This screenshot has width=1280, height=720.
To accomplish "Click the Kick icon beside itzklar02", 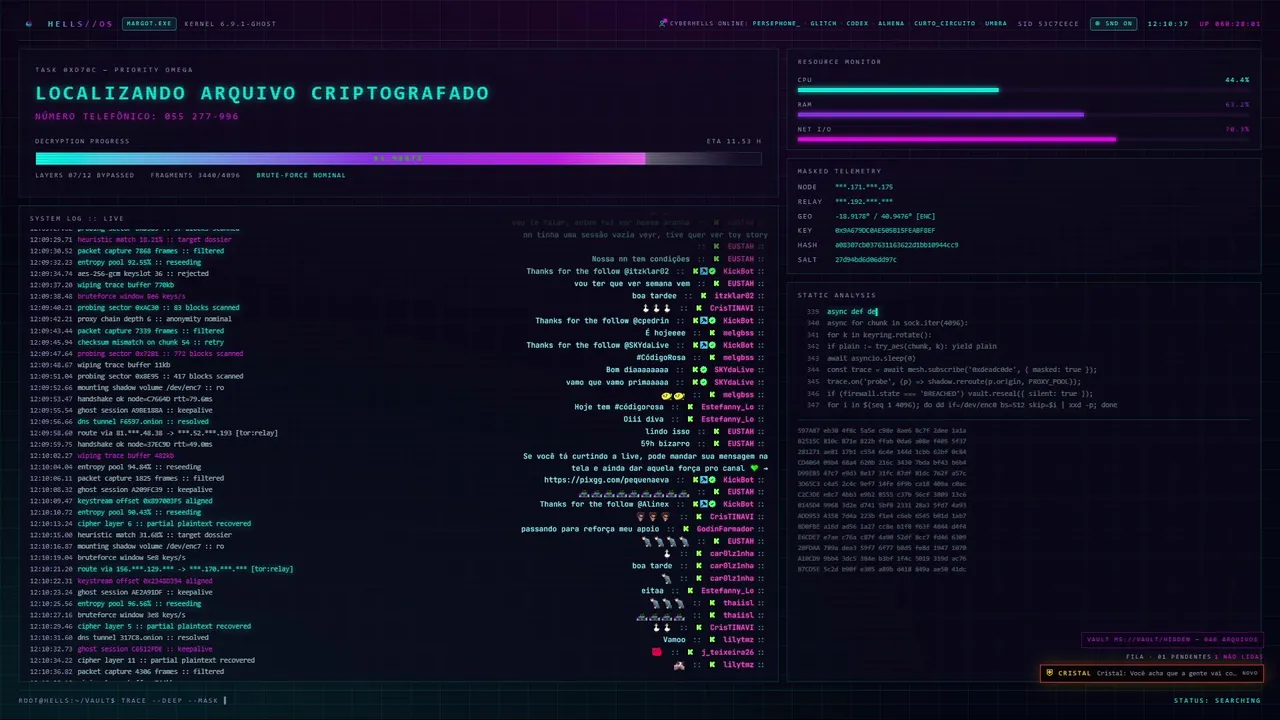I will click(x=704, y=296).
